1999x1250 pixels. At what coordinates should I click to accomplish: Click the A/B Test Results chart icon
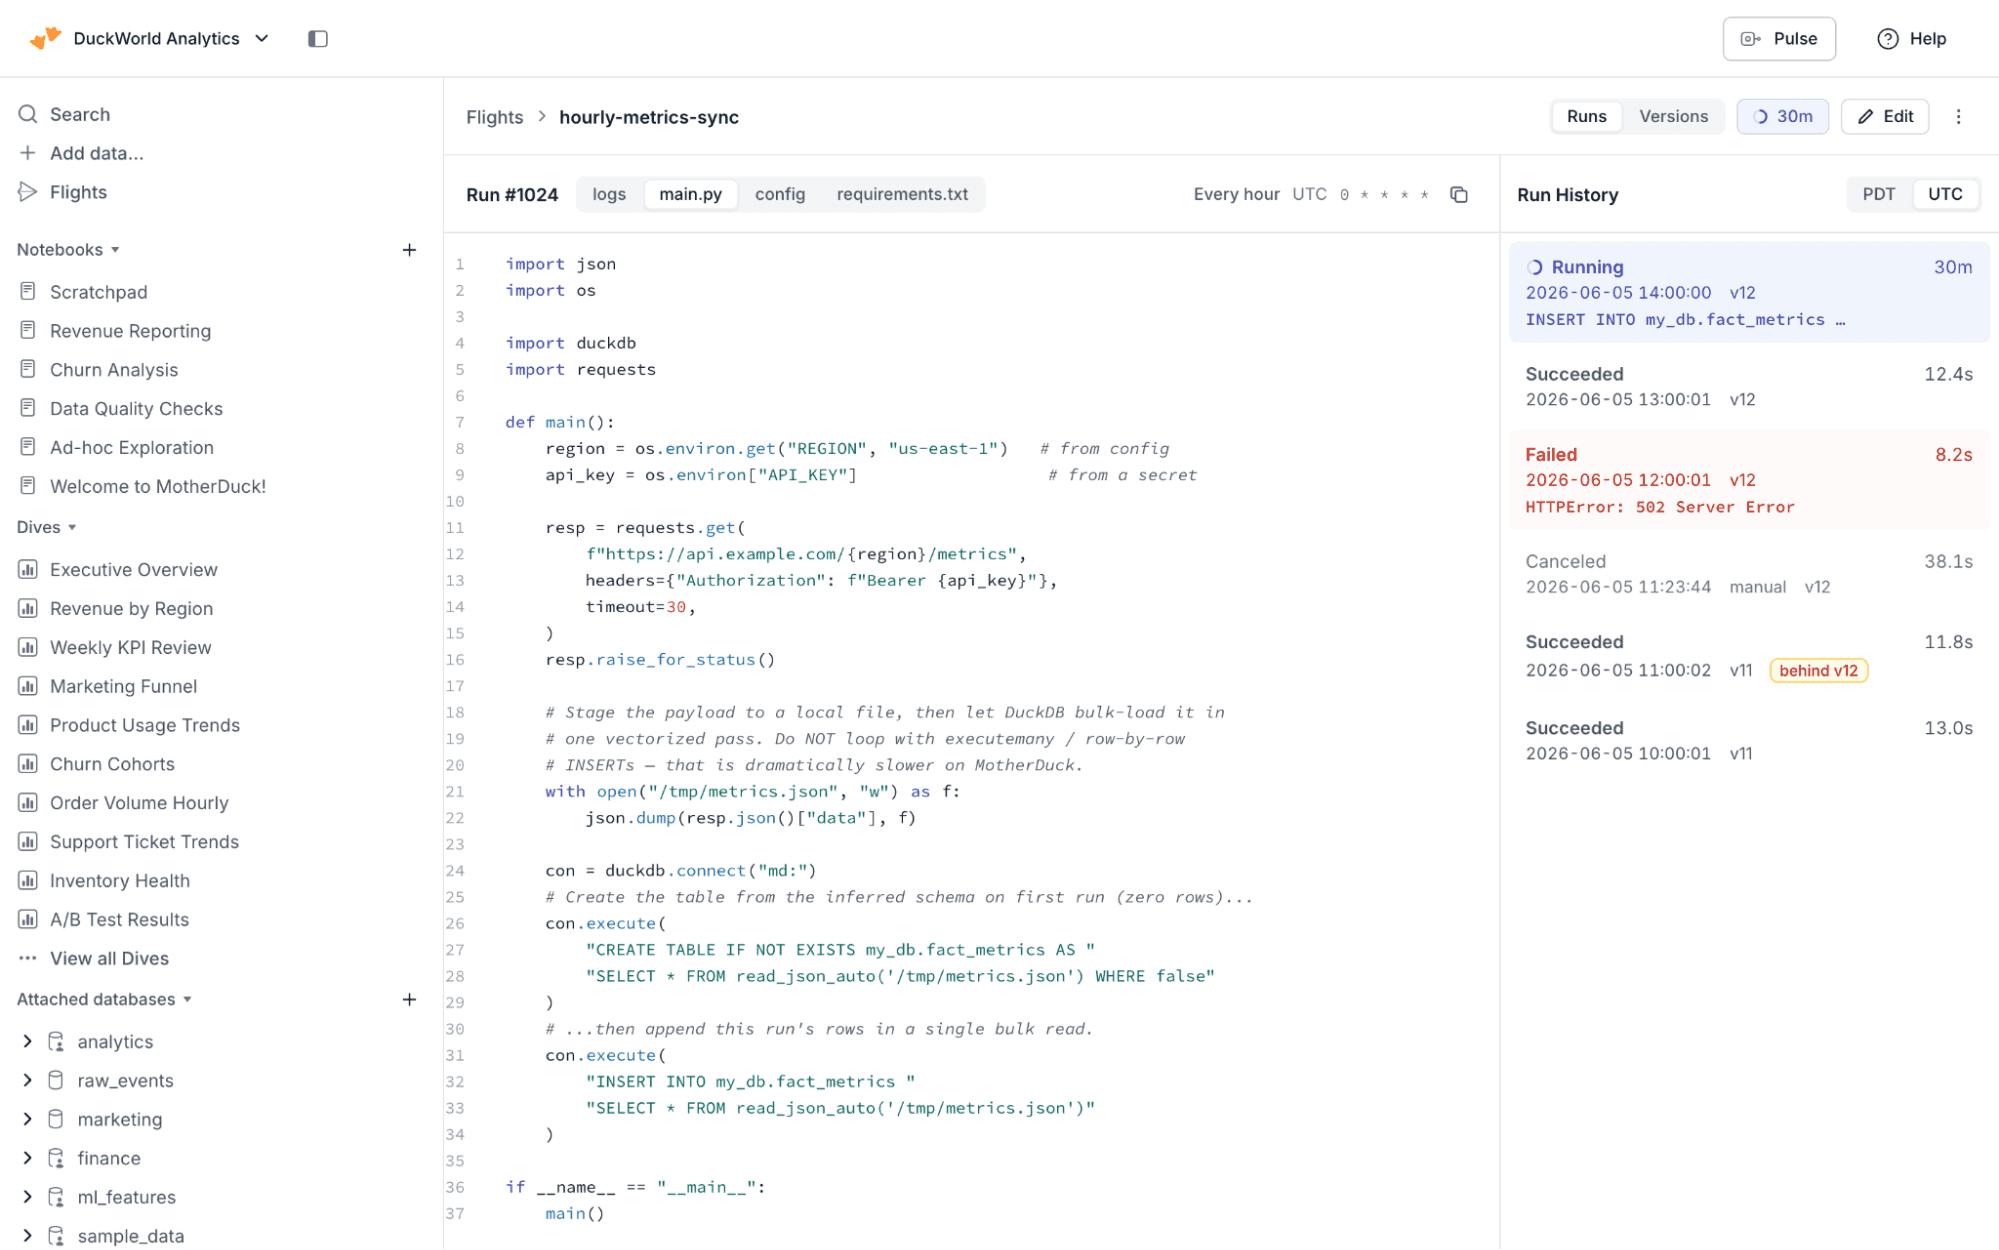pyautogui.click(x=28, y=920)
